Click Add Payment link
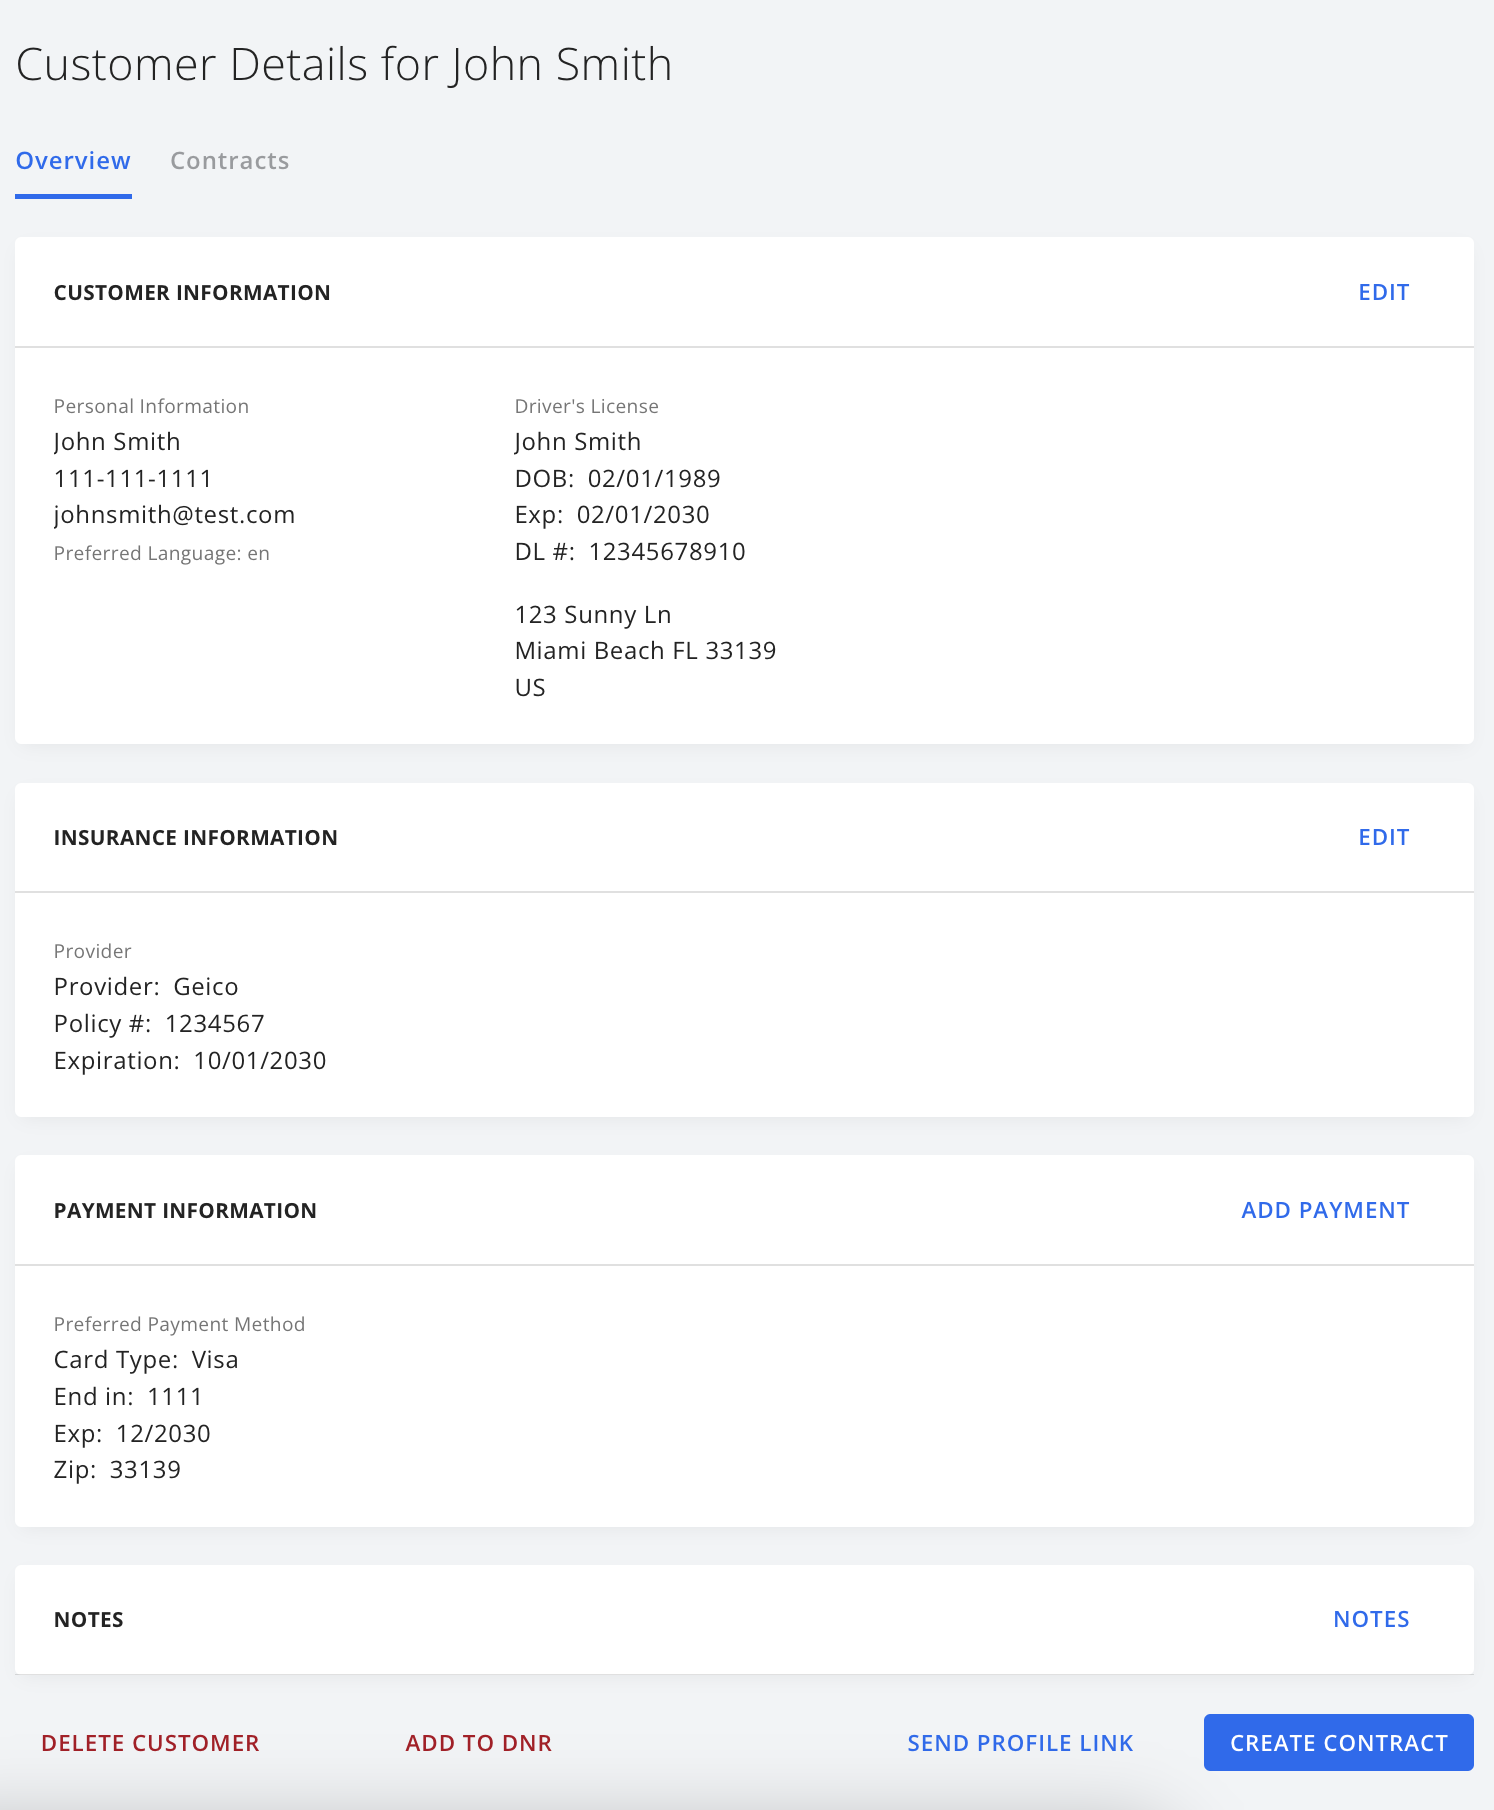The width and height of the screenshot is (1494, 1810). (x=1325, y=1211)
